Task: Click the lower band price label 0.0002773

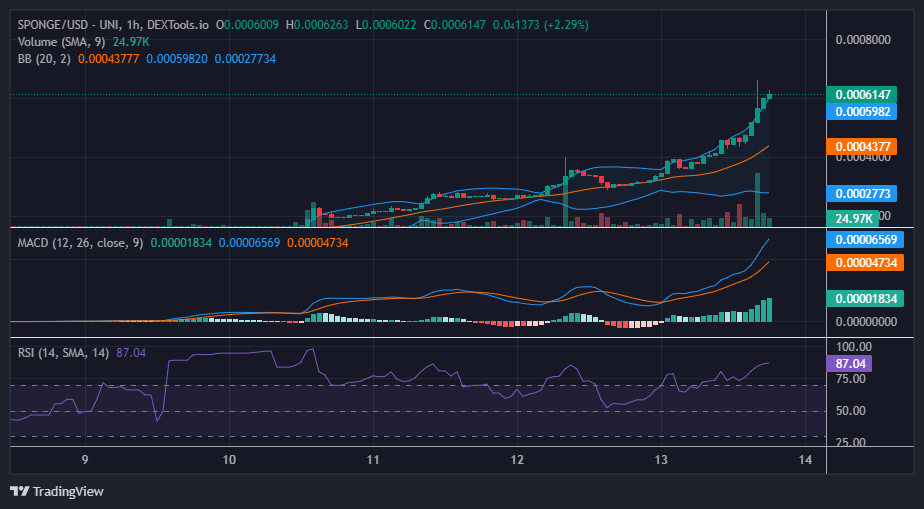Action: [862, 193]
